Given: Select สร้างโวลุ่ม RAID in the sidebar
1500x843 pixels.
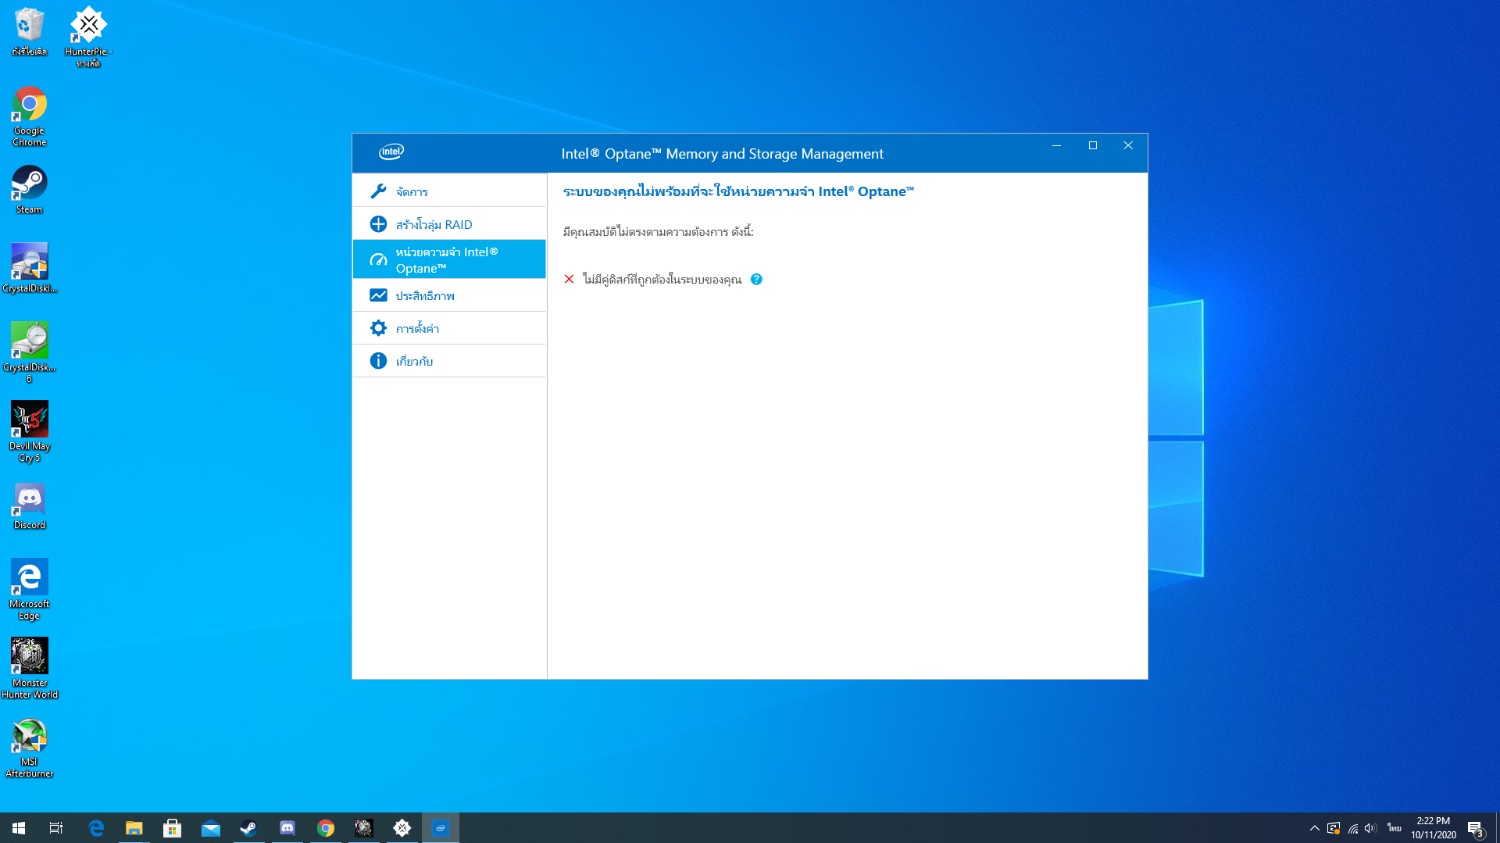Looking at the screenshot, I should pyautogui.click(x=449, y=224).
